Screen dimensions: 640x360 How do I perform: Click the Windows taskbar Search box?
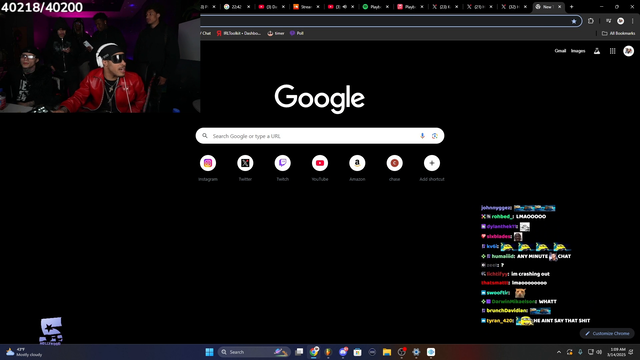(x=254, y=352)
